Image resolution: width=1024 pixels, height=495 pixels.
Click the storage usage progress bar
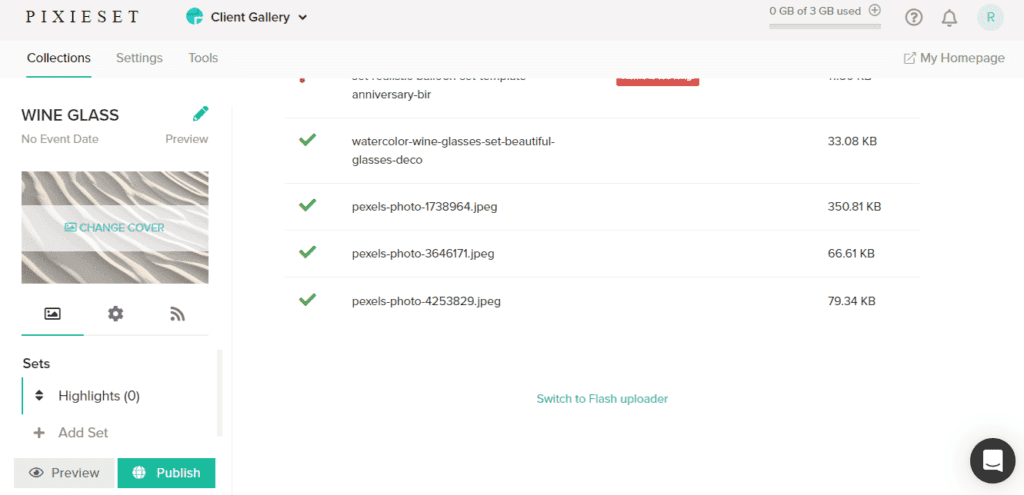click(825, 26)
